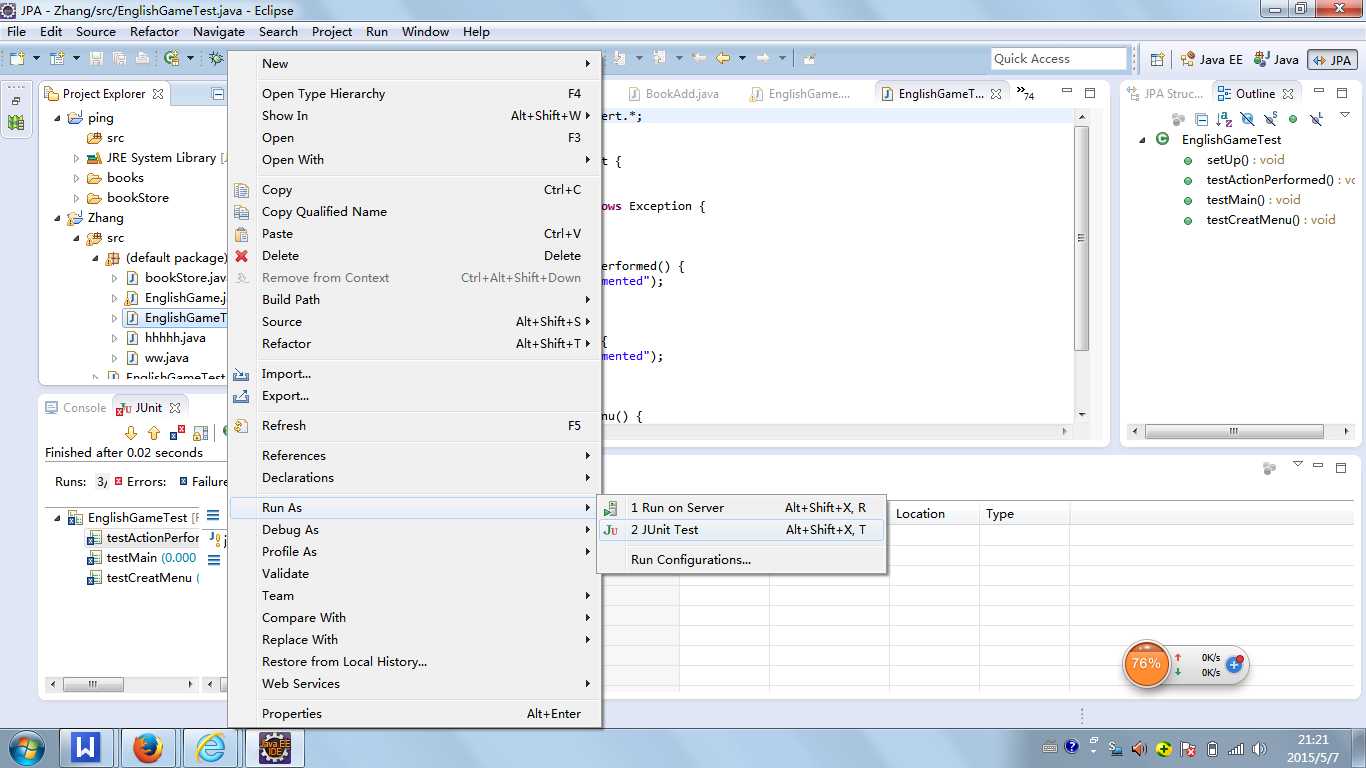Collapse EnglishGameTest in JUnit results

pyautogui.click(x=56, y=518)
